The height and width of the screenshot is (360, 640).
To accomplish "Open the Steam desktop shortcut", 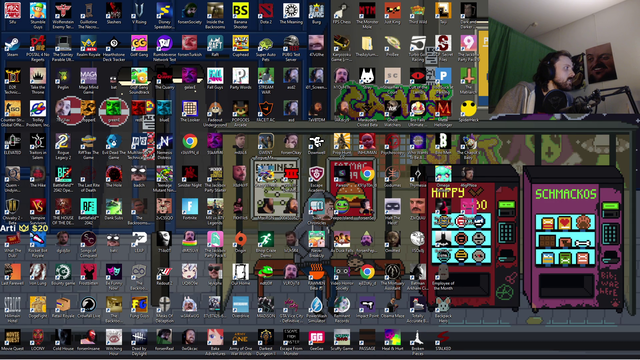I will [x=12, y=44].
